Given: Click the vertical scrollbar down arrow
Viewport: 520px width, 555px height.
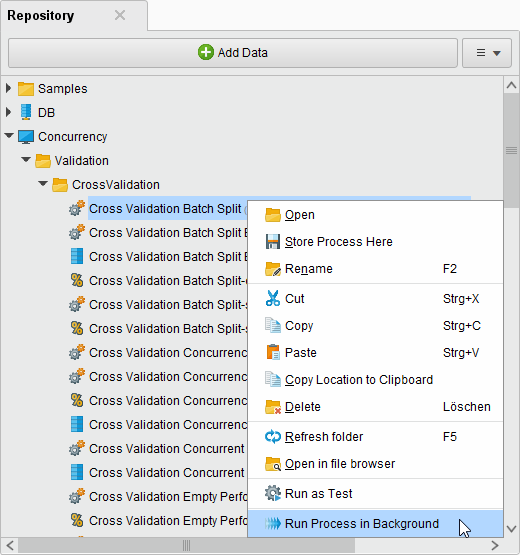Looking at the screenshot, I should (512, 528).
